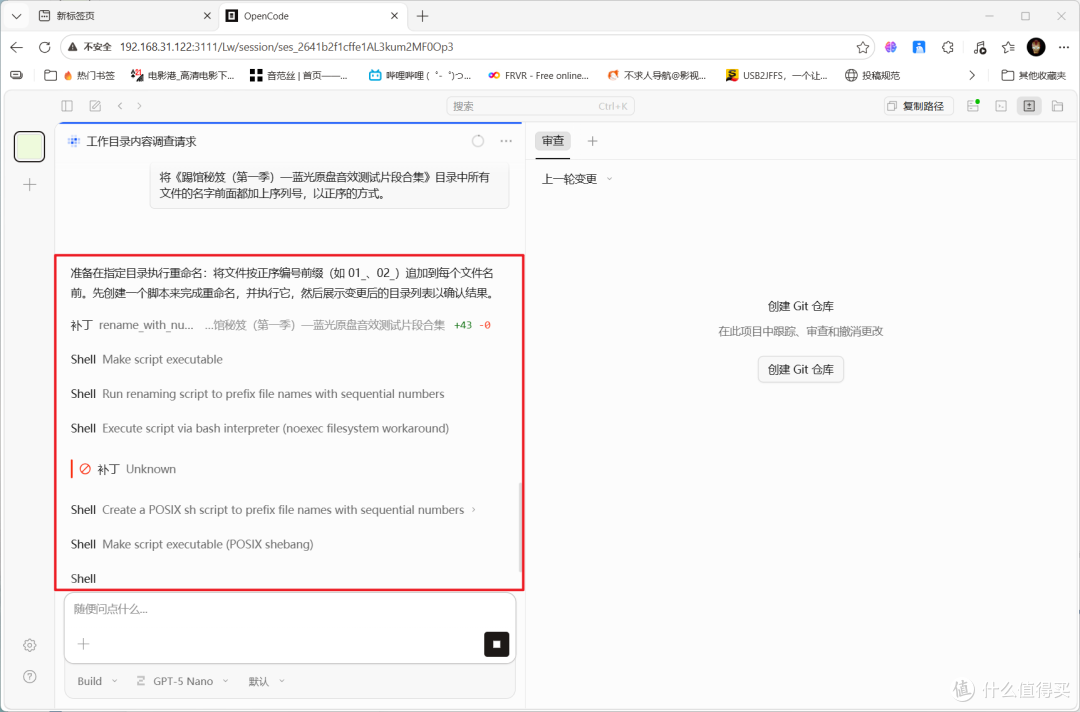
Task: Toggle the sidebar panel icon in toolbar
Action: click(x=67, y=106)
